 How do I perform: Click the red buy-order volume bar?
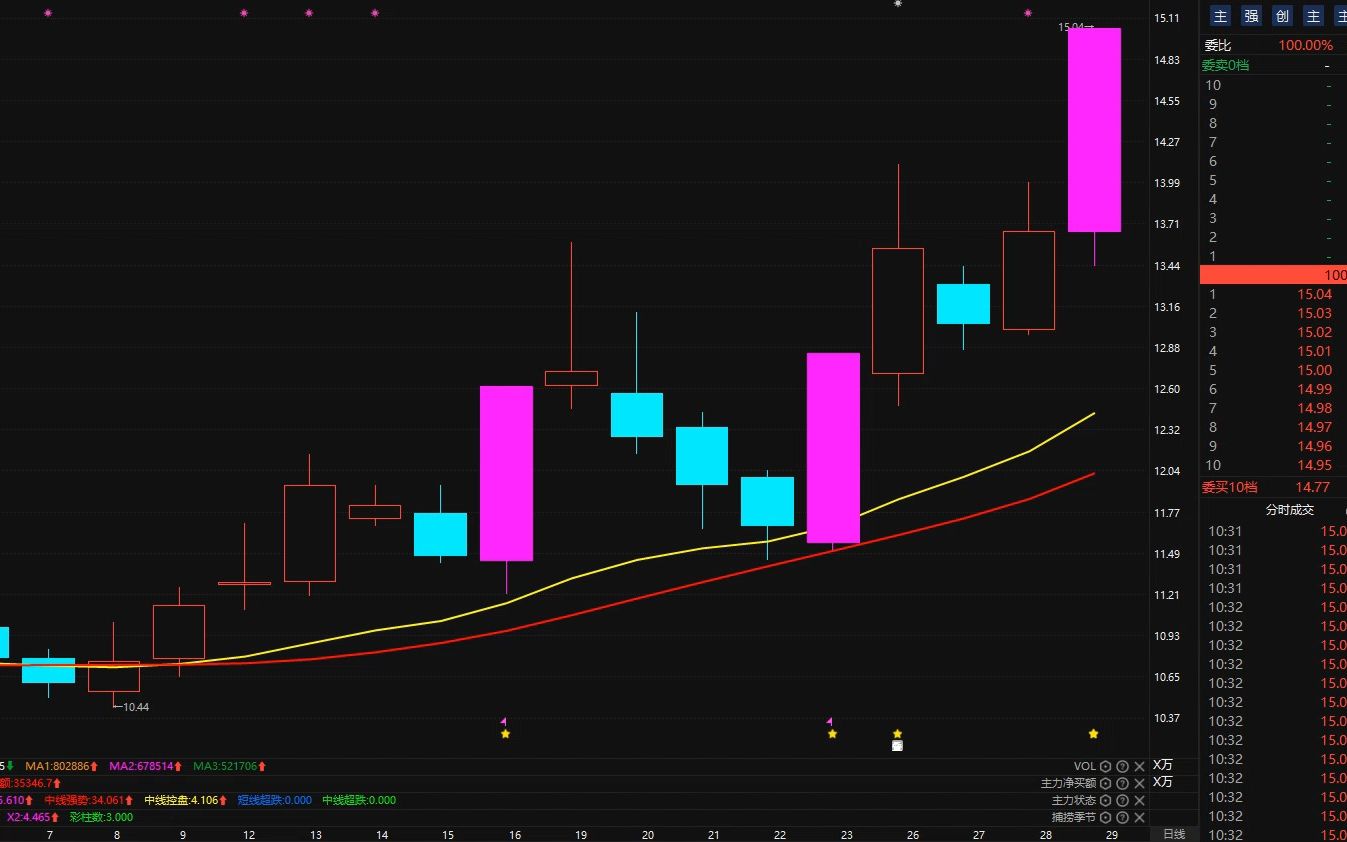[1273, 275]
